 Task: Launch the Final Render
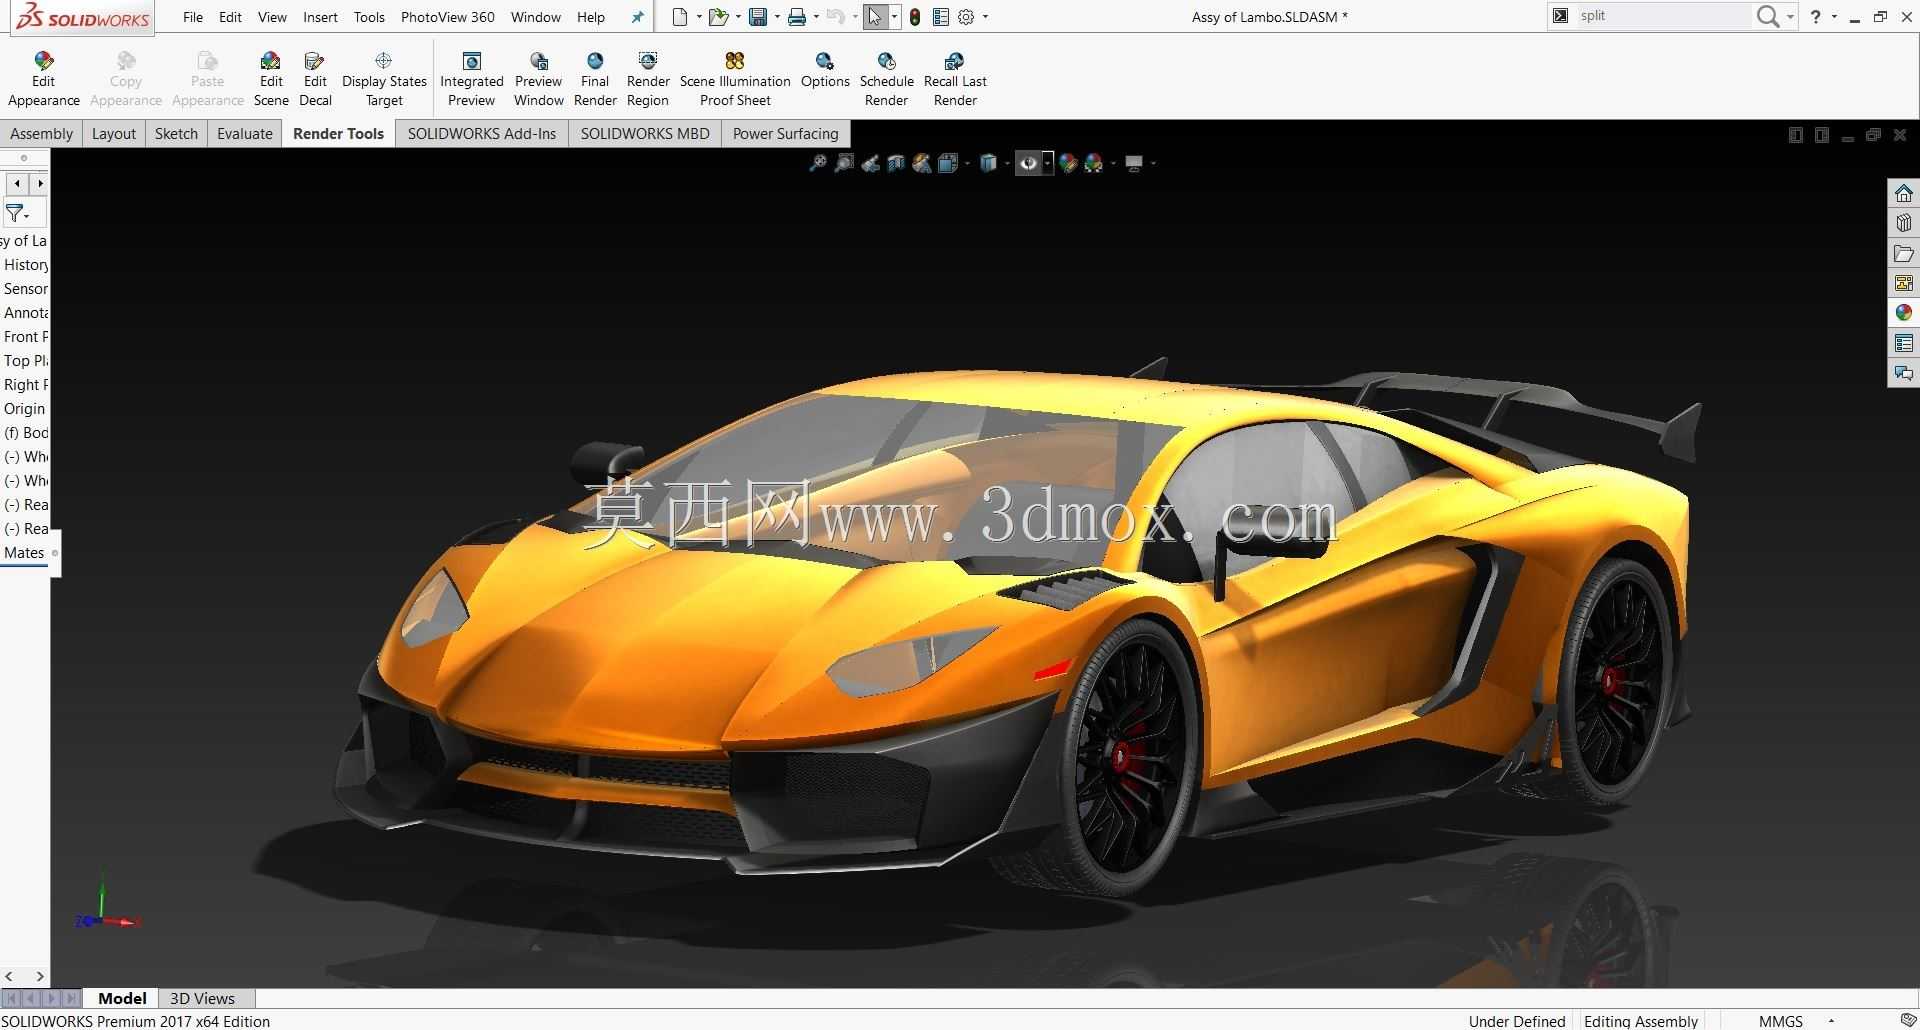tap(595, 79)
